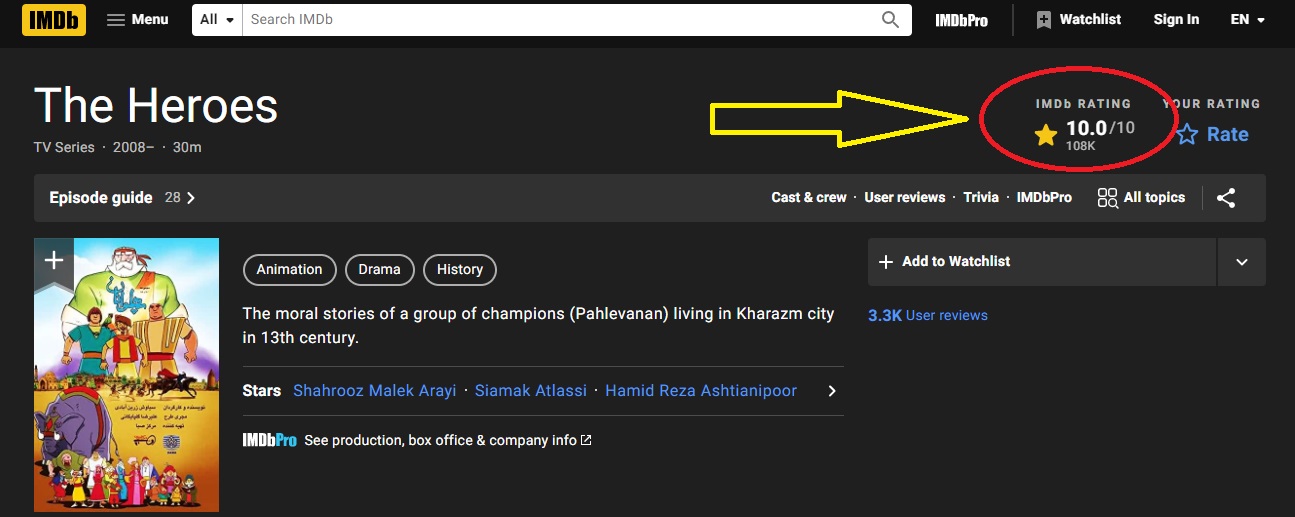Click the gold IMDb rating star
The width and height of the screenshot is (1295, 517).
coord(1046,135)
